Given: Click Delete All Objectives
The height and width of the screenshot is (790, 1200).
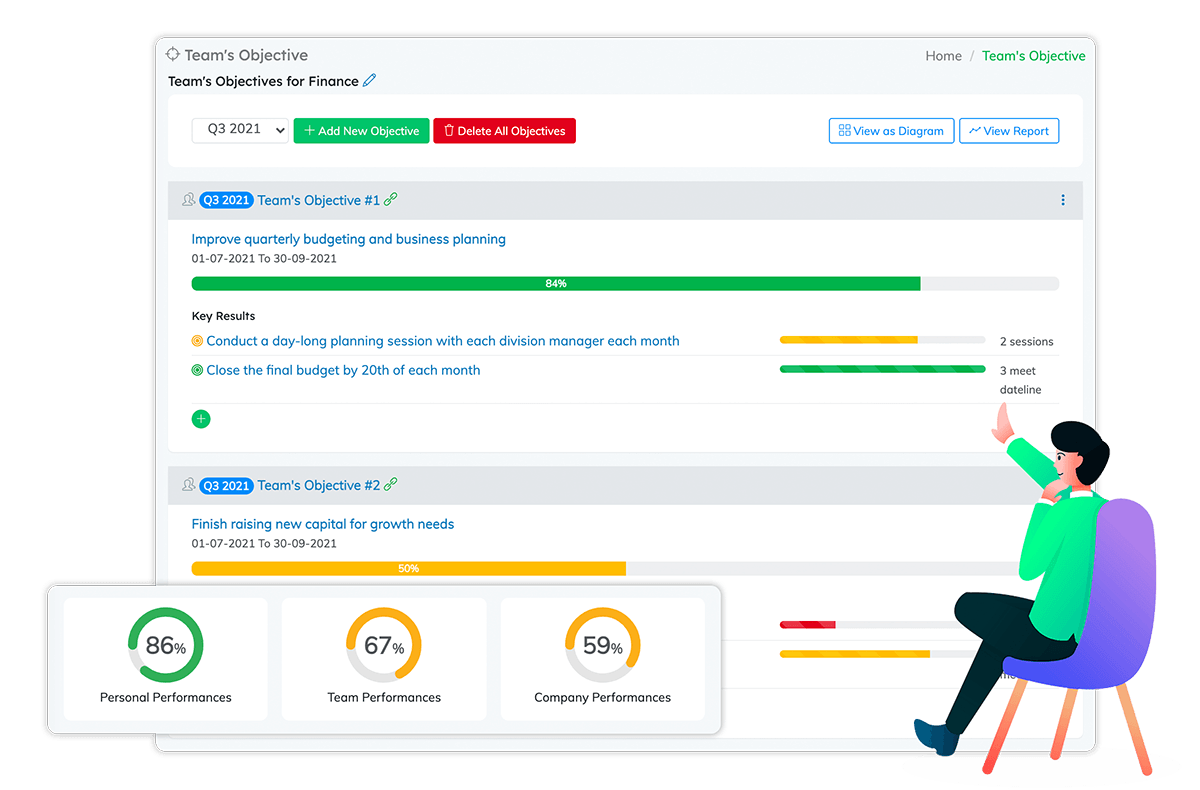Looking at the screenshot, I should (504, 130).
